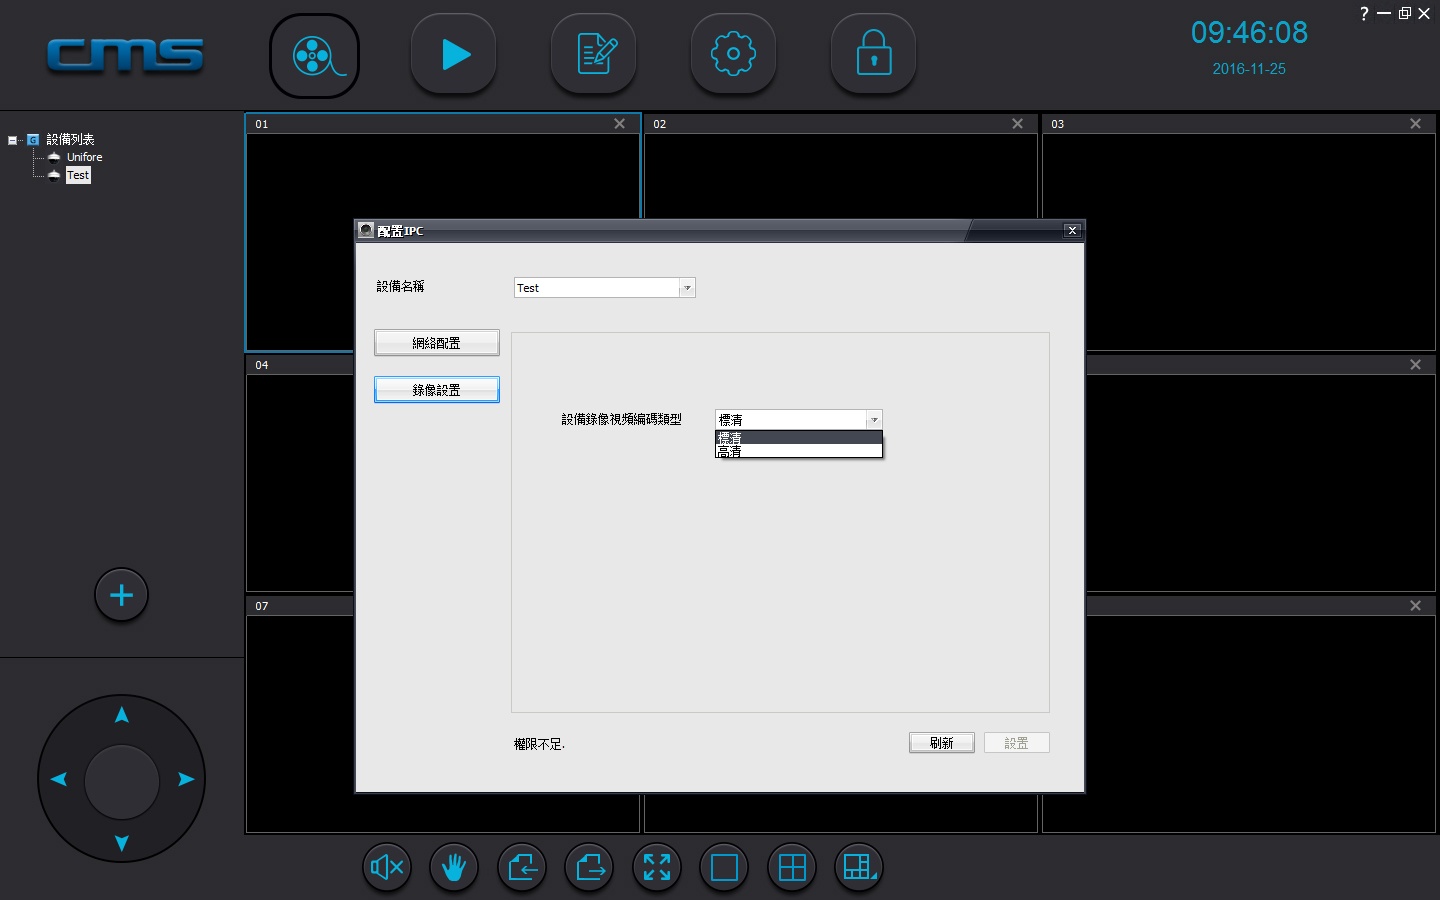Screen dimensions: 1440x900
Task: Open the 設備名稱 Test dropdown
Action: (604, 288)
